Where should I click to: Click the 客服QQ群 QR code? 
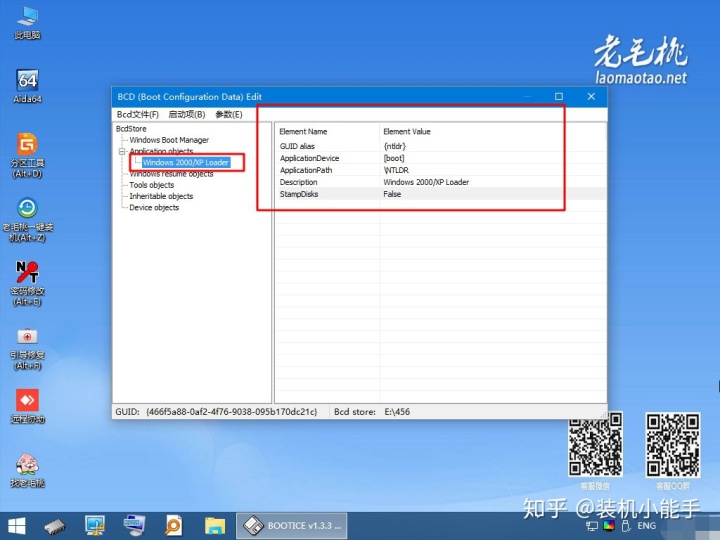(673, 444)
